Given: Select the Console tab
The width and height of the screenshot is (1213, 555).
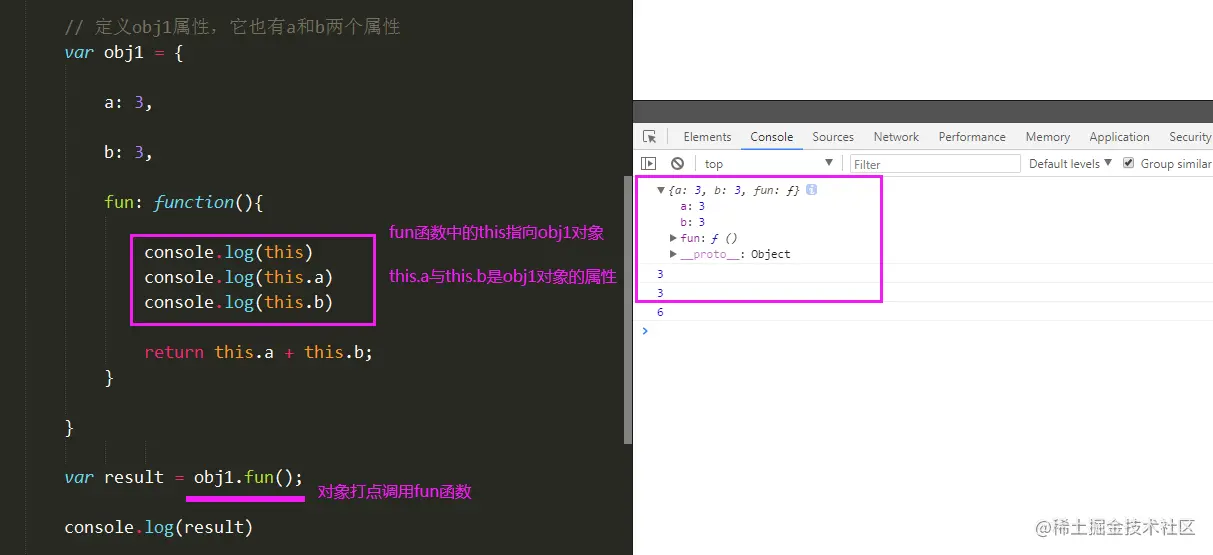Looking at the screenshot, I should pos(771,137).
